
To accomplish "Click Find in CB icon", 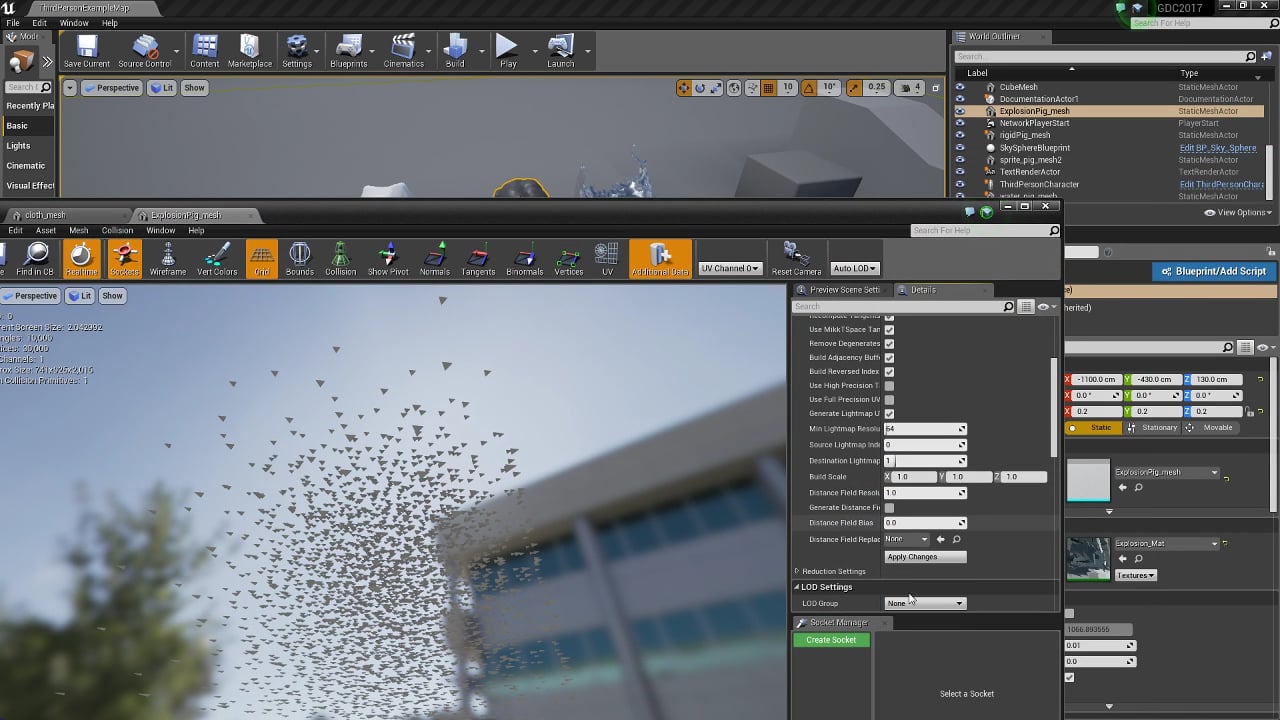I will (35, 259).
